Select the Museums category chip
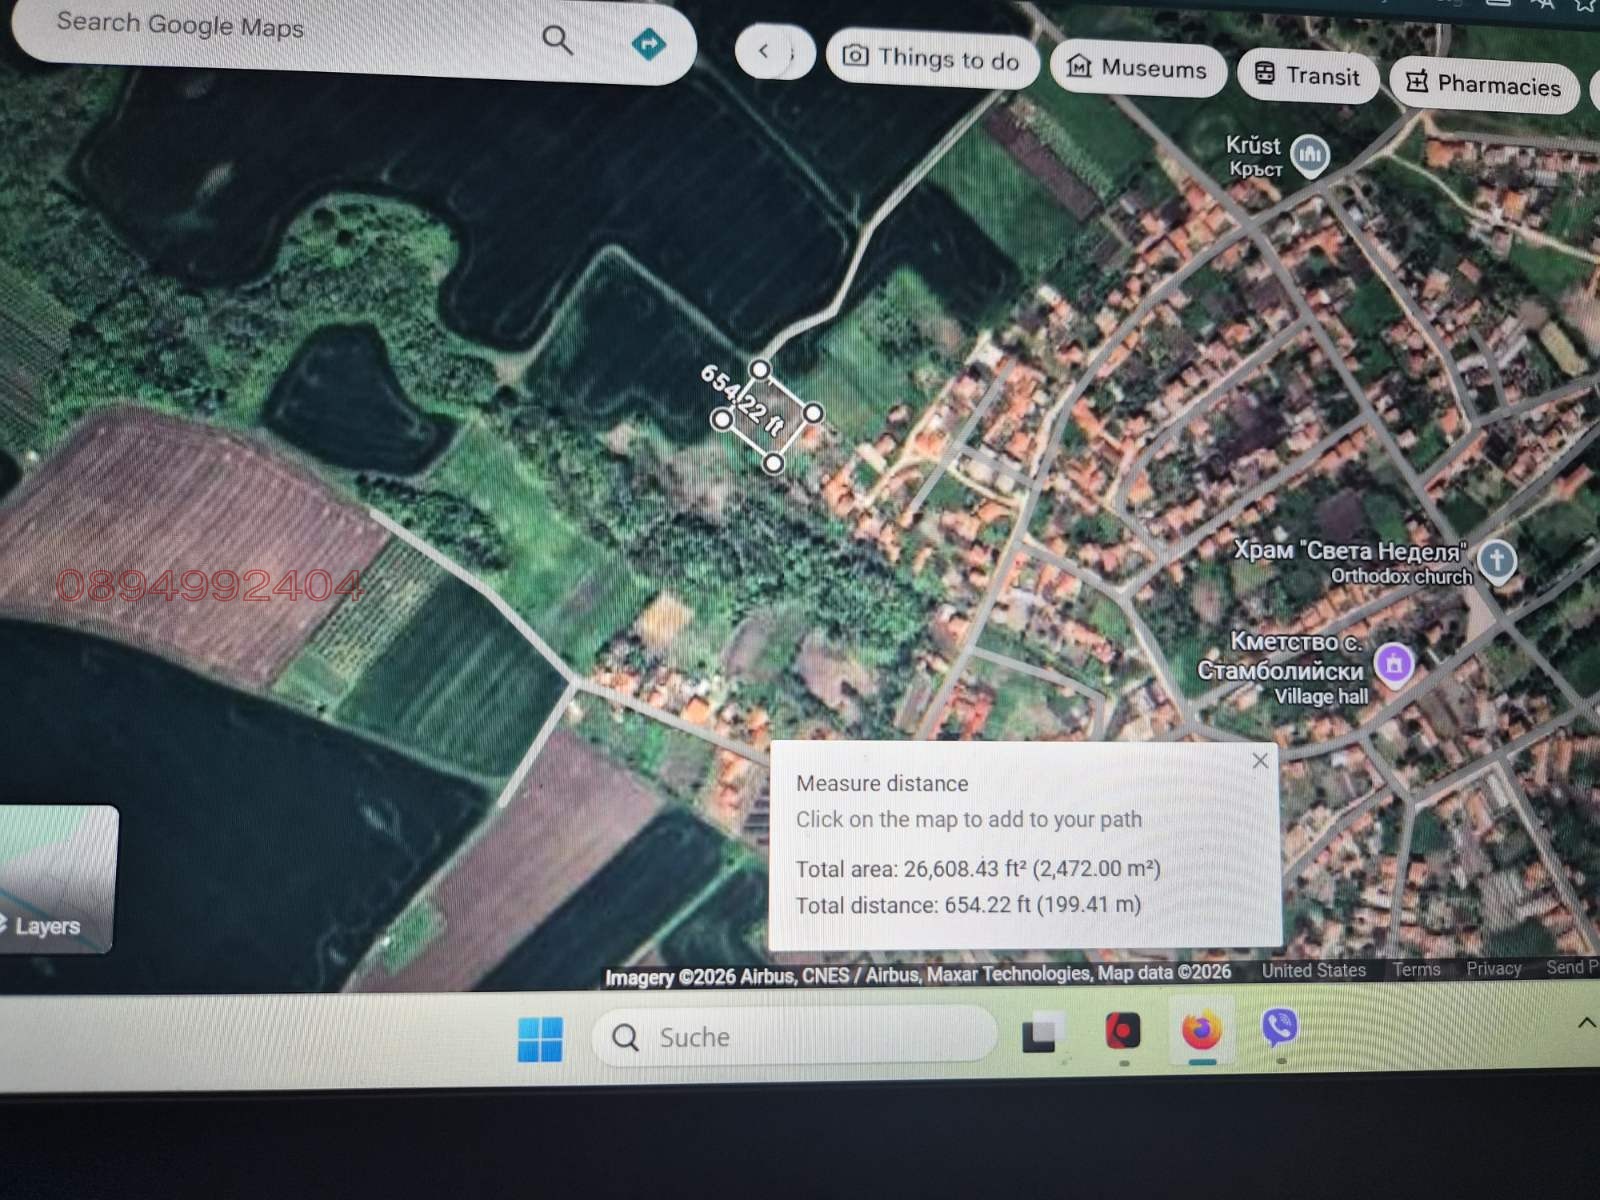Viewport: 1600px width, 1200px height. point(1138,69)
